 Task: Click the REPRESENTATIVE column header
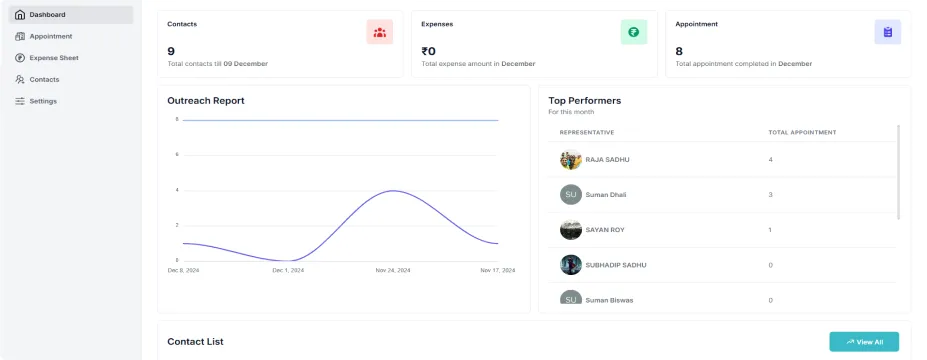click(586, 132)
